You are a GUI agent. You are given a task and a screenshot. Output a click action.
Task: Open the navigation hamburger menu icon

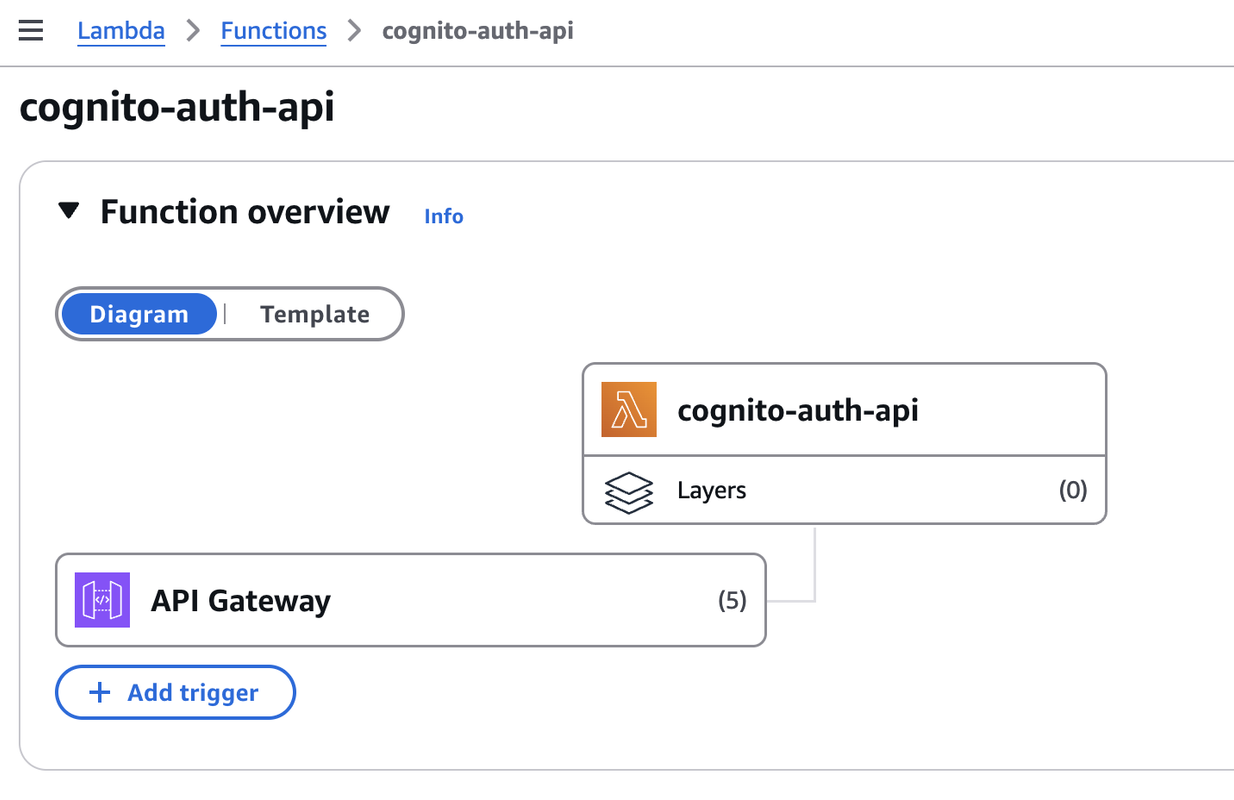31,30
